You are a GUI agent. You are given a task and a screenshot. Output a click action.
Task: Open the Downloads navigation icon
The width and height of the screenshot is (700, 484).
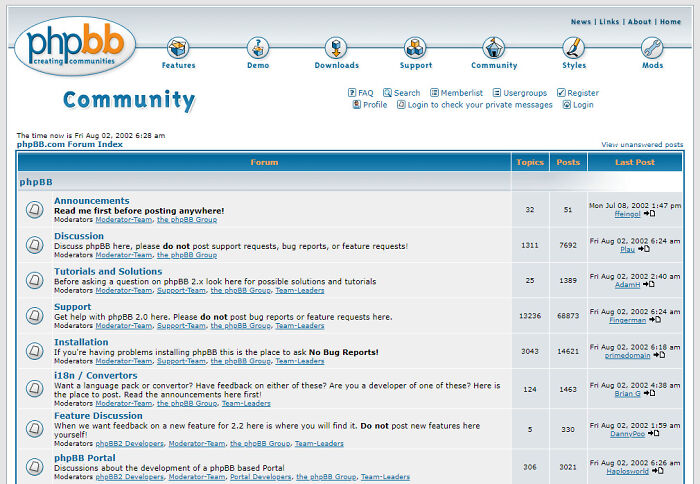click(x=336, y=48)
